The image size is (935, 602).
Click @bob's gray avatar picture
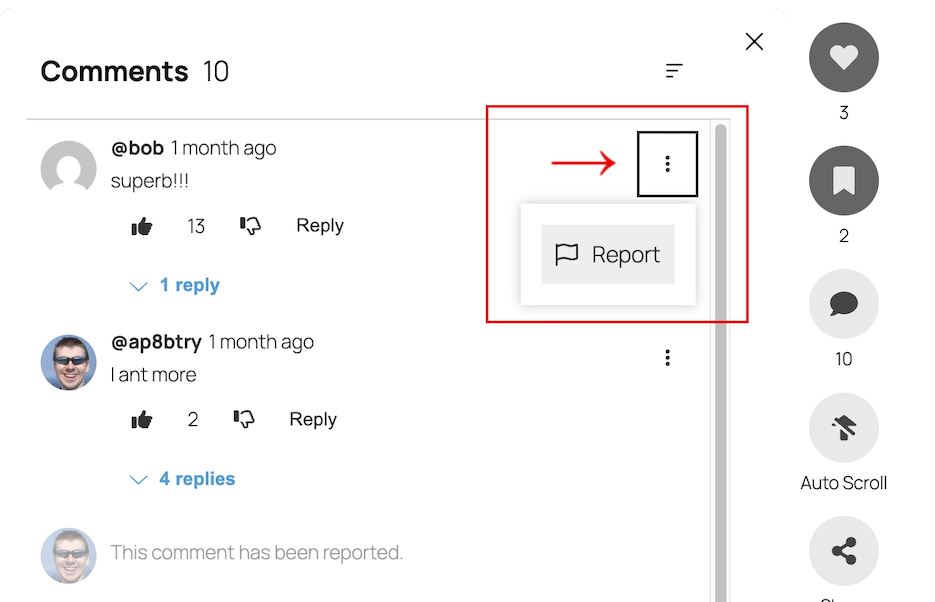pyautogui.click(x=68, y=168)
